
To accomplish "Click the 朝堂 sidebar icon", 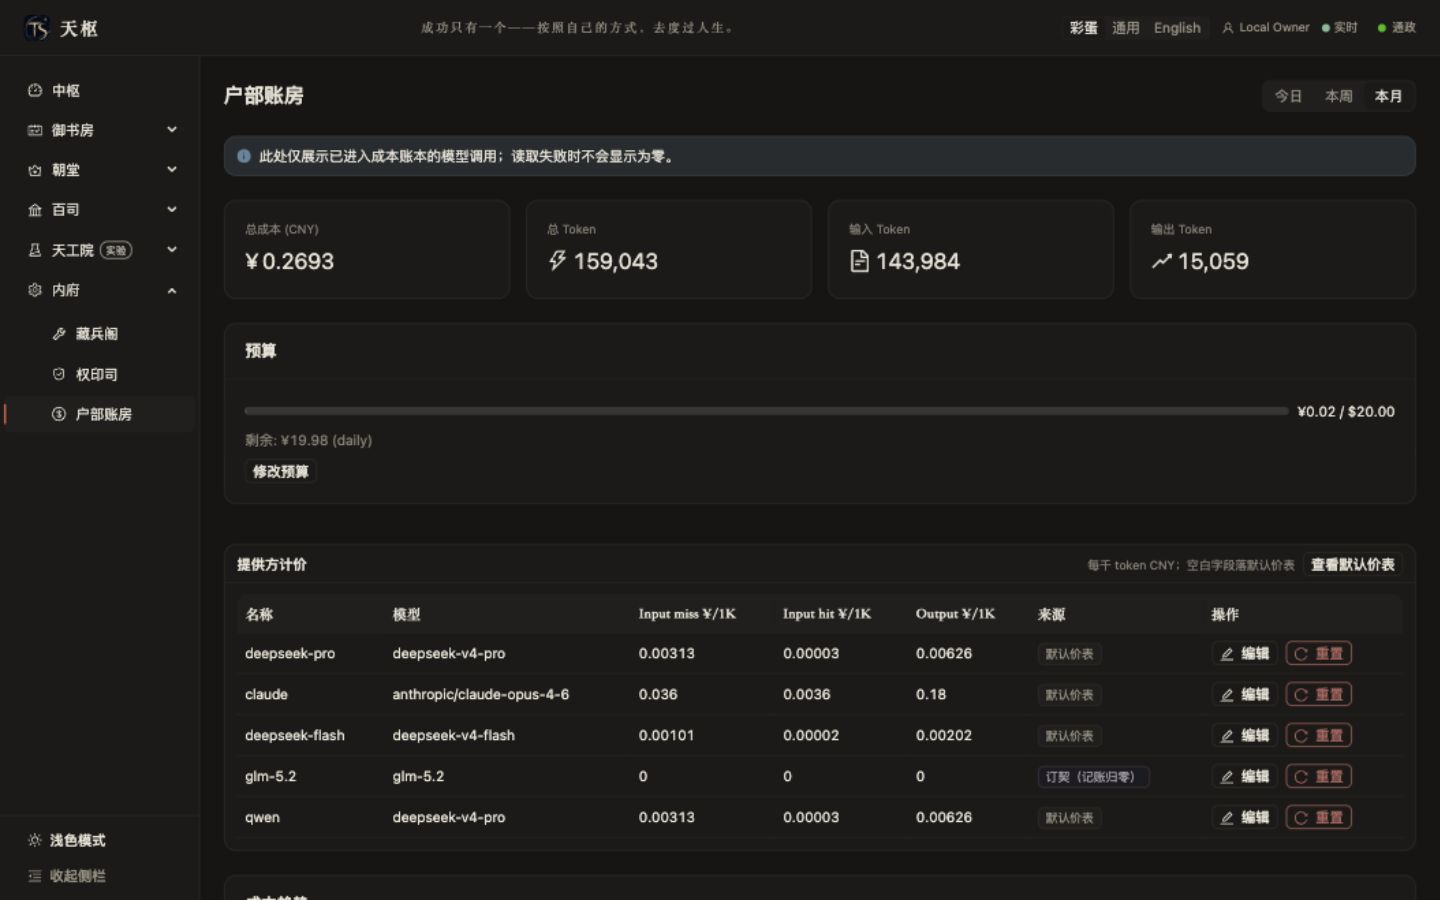I will coord(35,170).
